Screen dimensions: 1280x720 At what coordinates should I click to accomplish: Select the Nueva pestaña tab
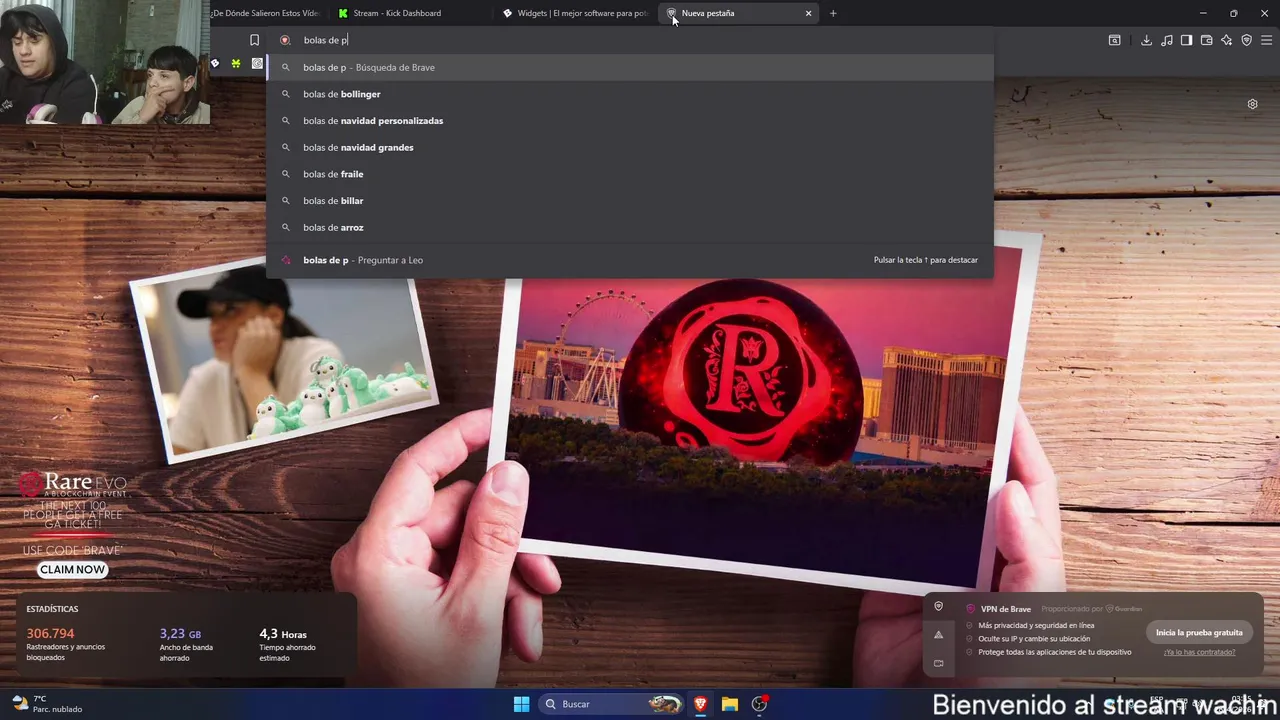[x=739, y=13]
